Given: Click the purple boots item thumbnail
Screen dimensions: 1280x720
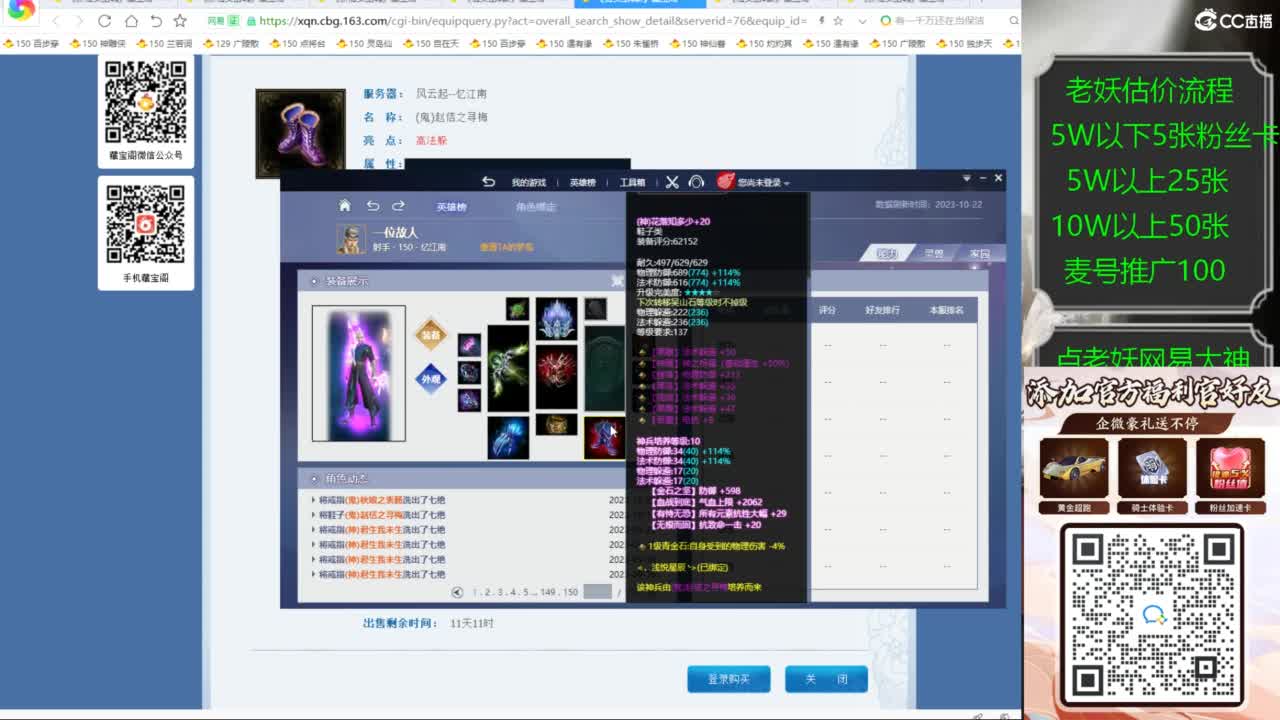Looking at the screenshot, I should click(x=300, y=133).
